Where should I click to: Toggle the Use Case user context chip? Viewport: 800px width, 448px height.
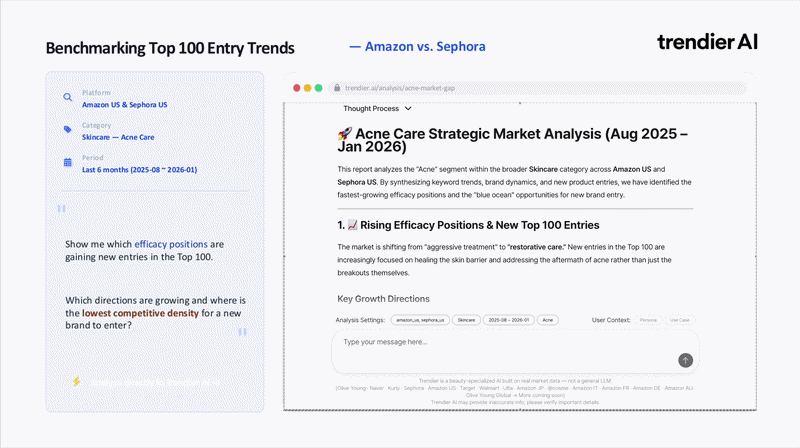point(679,320)
